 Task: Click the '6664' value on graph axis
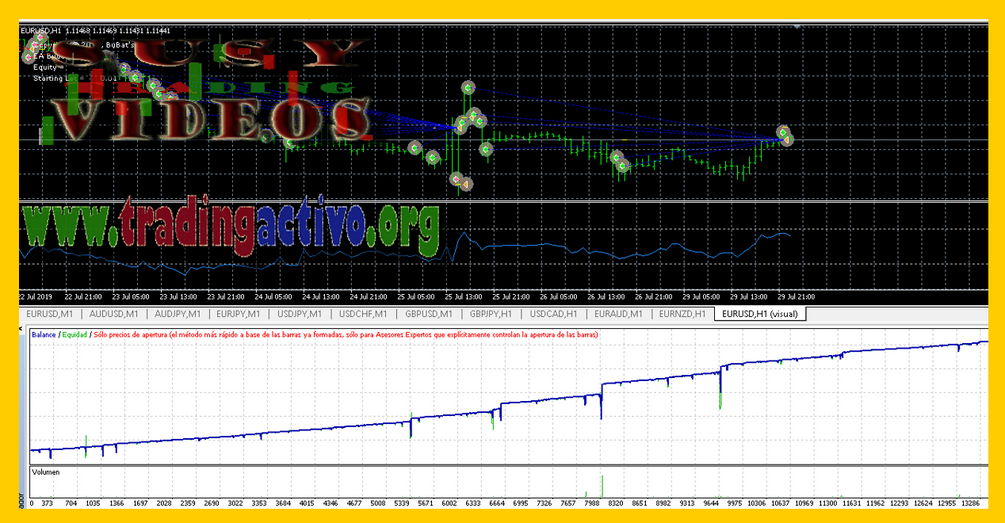click(497, 503)
